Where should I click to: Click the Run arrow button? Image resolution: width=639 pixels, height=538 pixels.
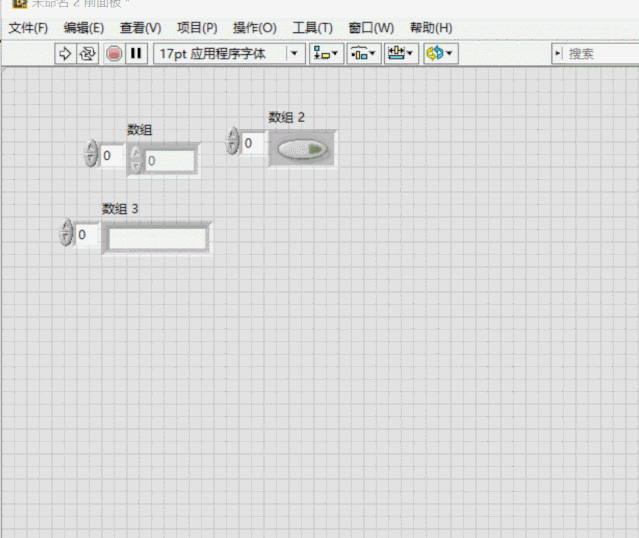(x=65, y=53)
